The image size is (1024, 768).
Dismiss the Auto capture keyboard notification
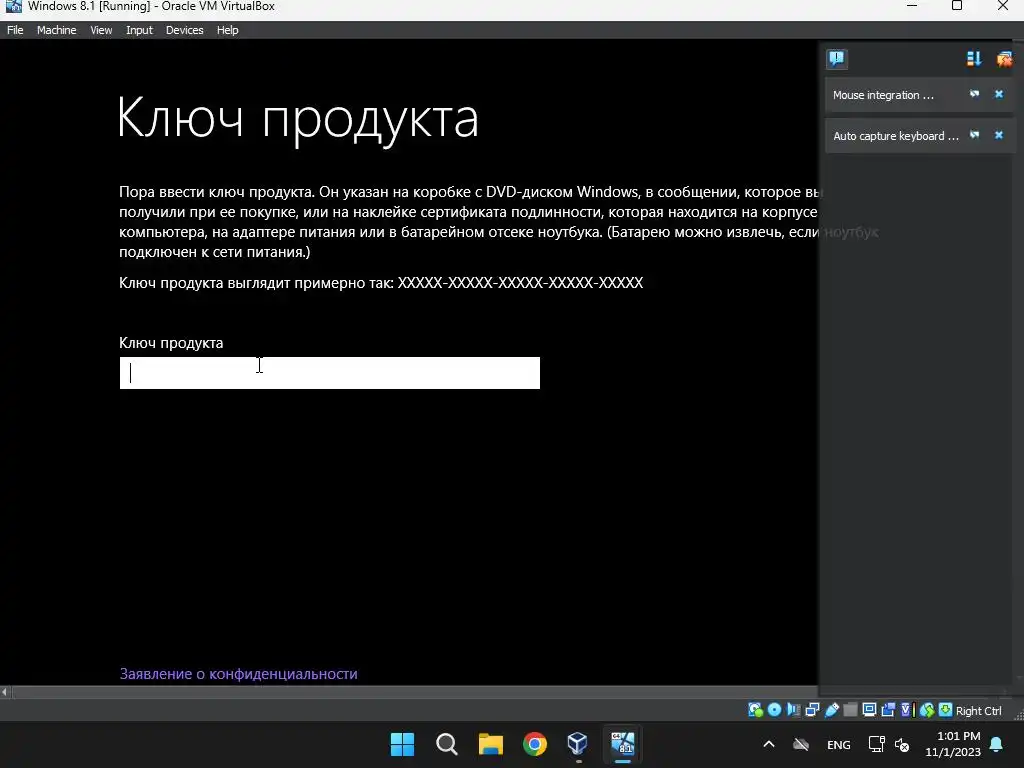pos(999,135)
